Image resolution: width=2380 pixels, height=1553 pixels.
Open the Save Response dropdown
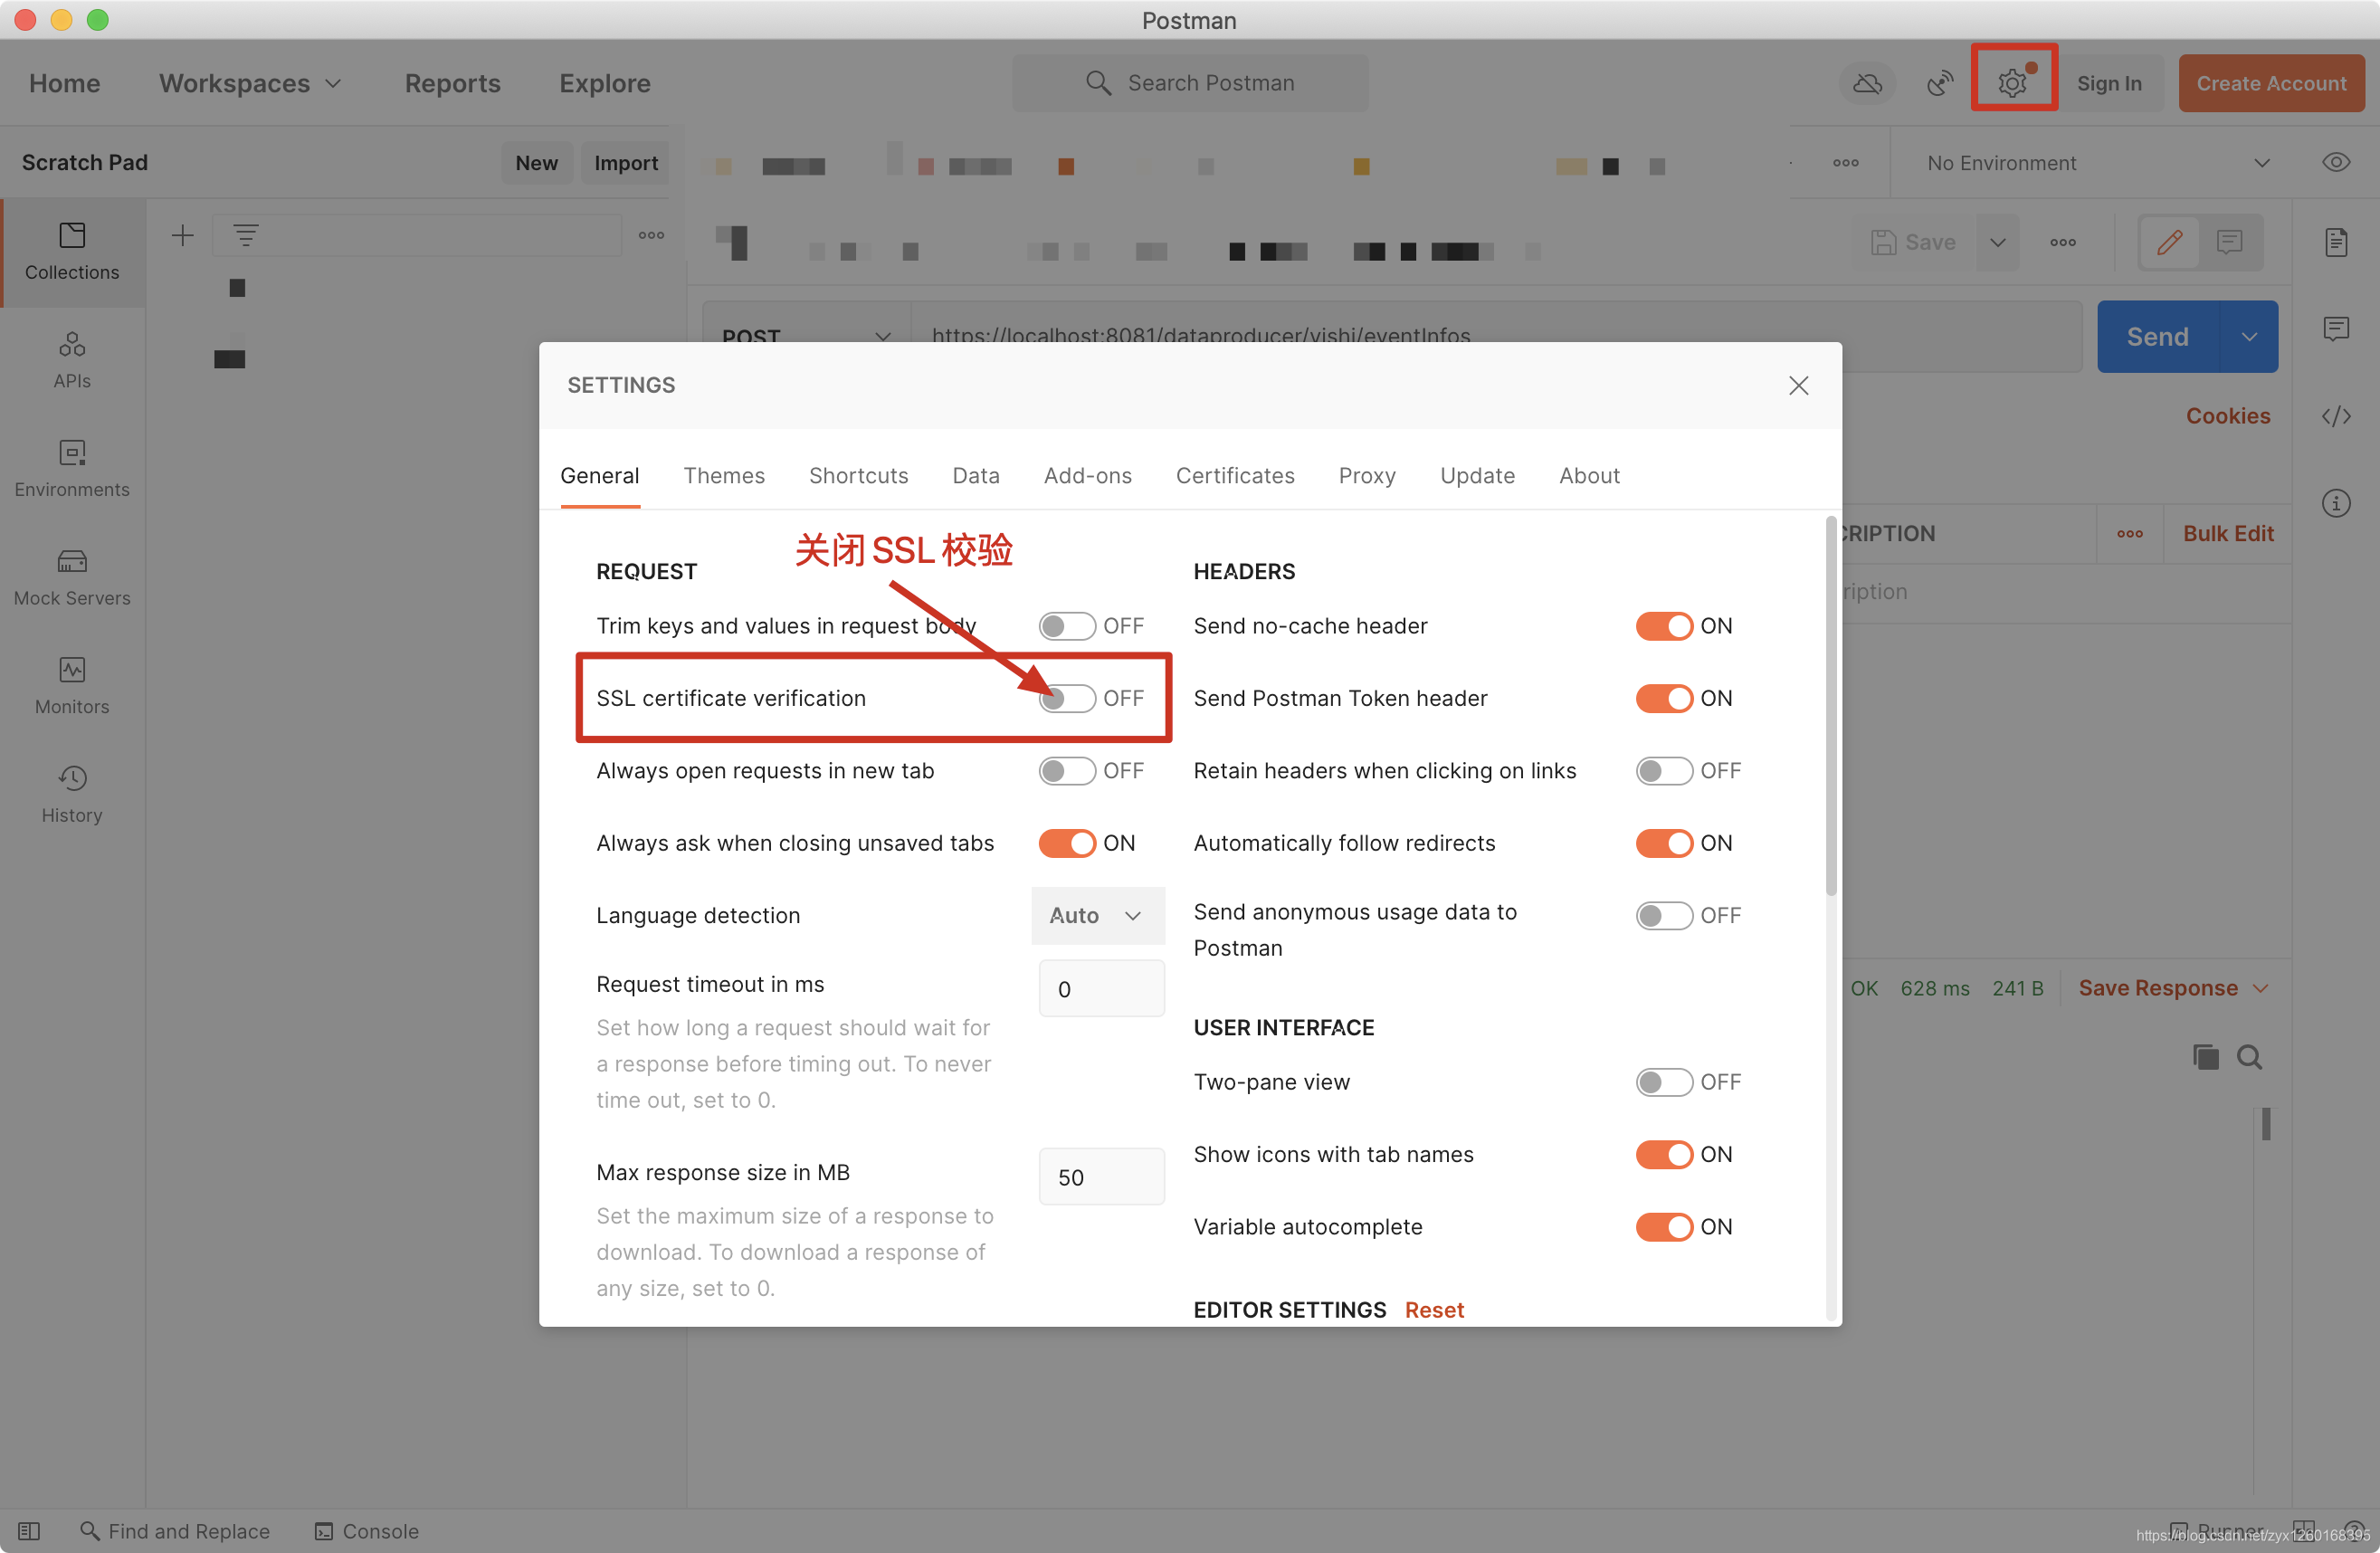[2172, 987]
